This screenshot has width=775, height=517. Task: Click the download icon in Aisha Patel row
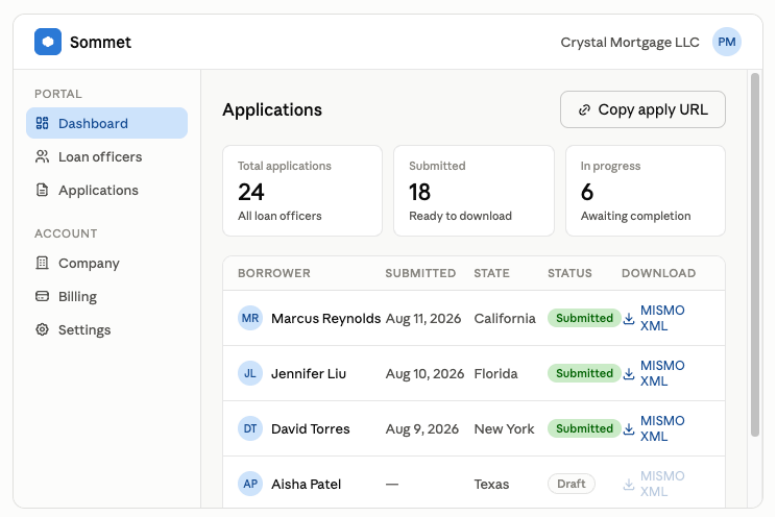[628, 484]
